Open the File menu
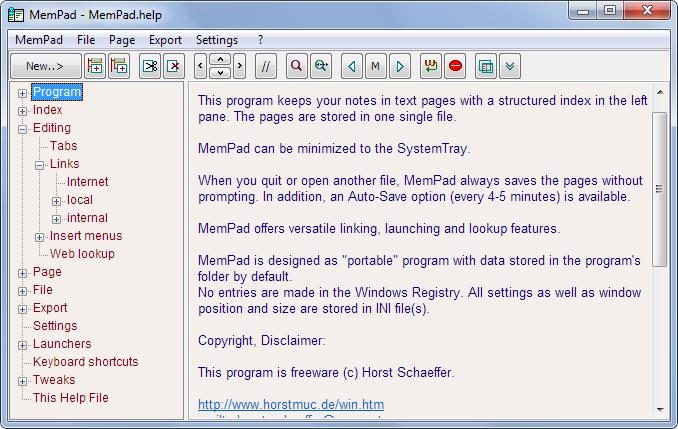678x429 pixels. (86, 40)
